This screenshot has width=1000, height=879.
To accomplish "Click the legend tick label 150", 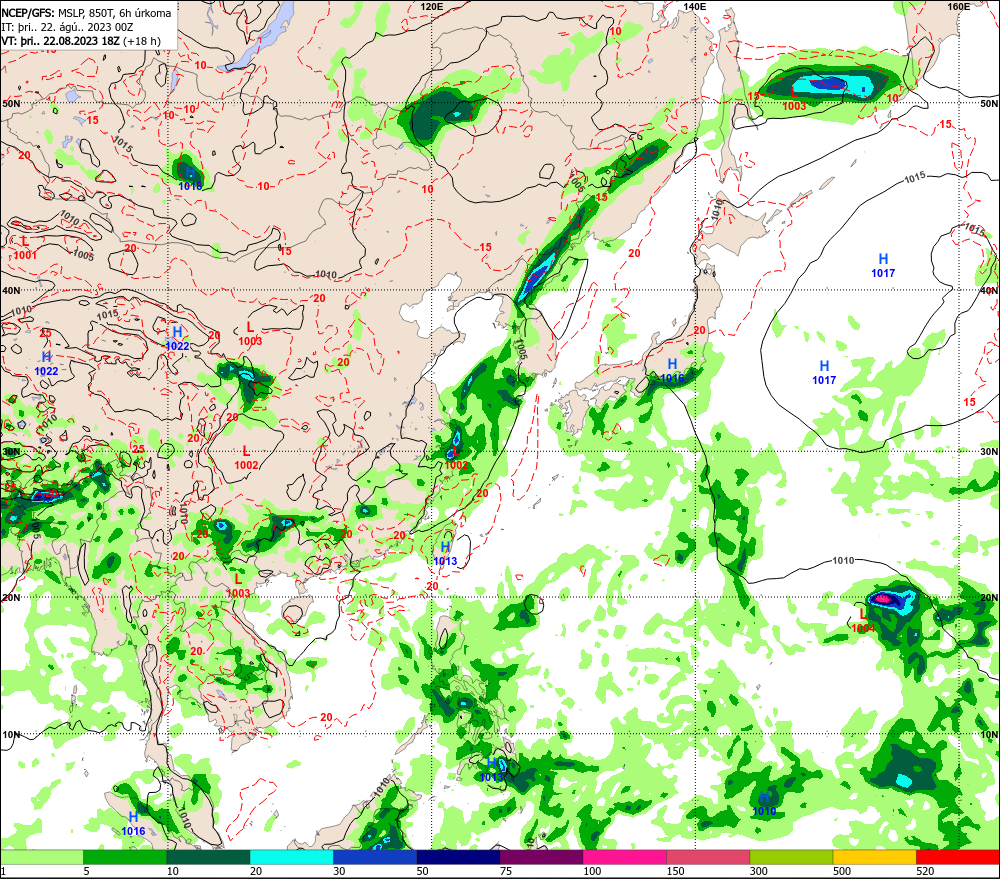I will coord(675,871).
